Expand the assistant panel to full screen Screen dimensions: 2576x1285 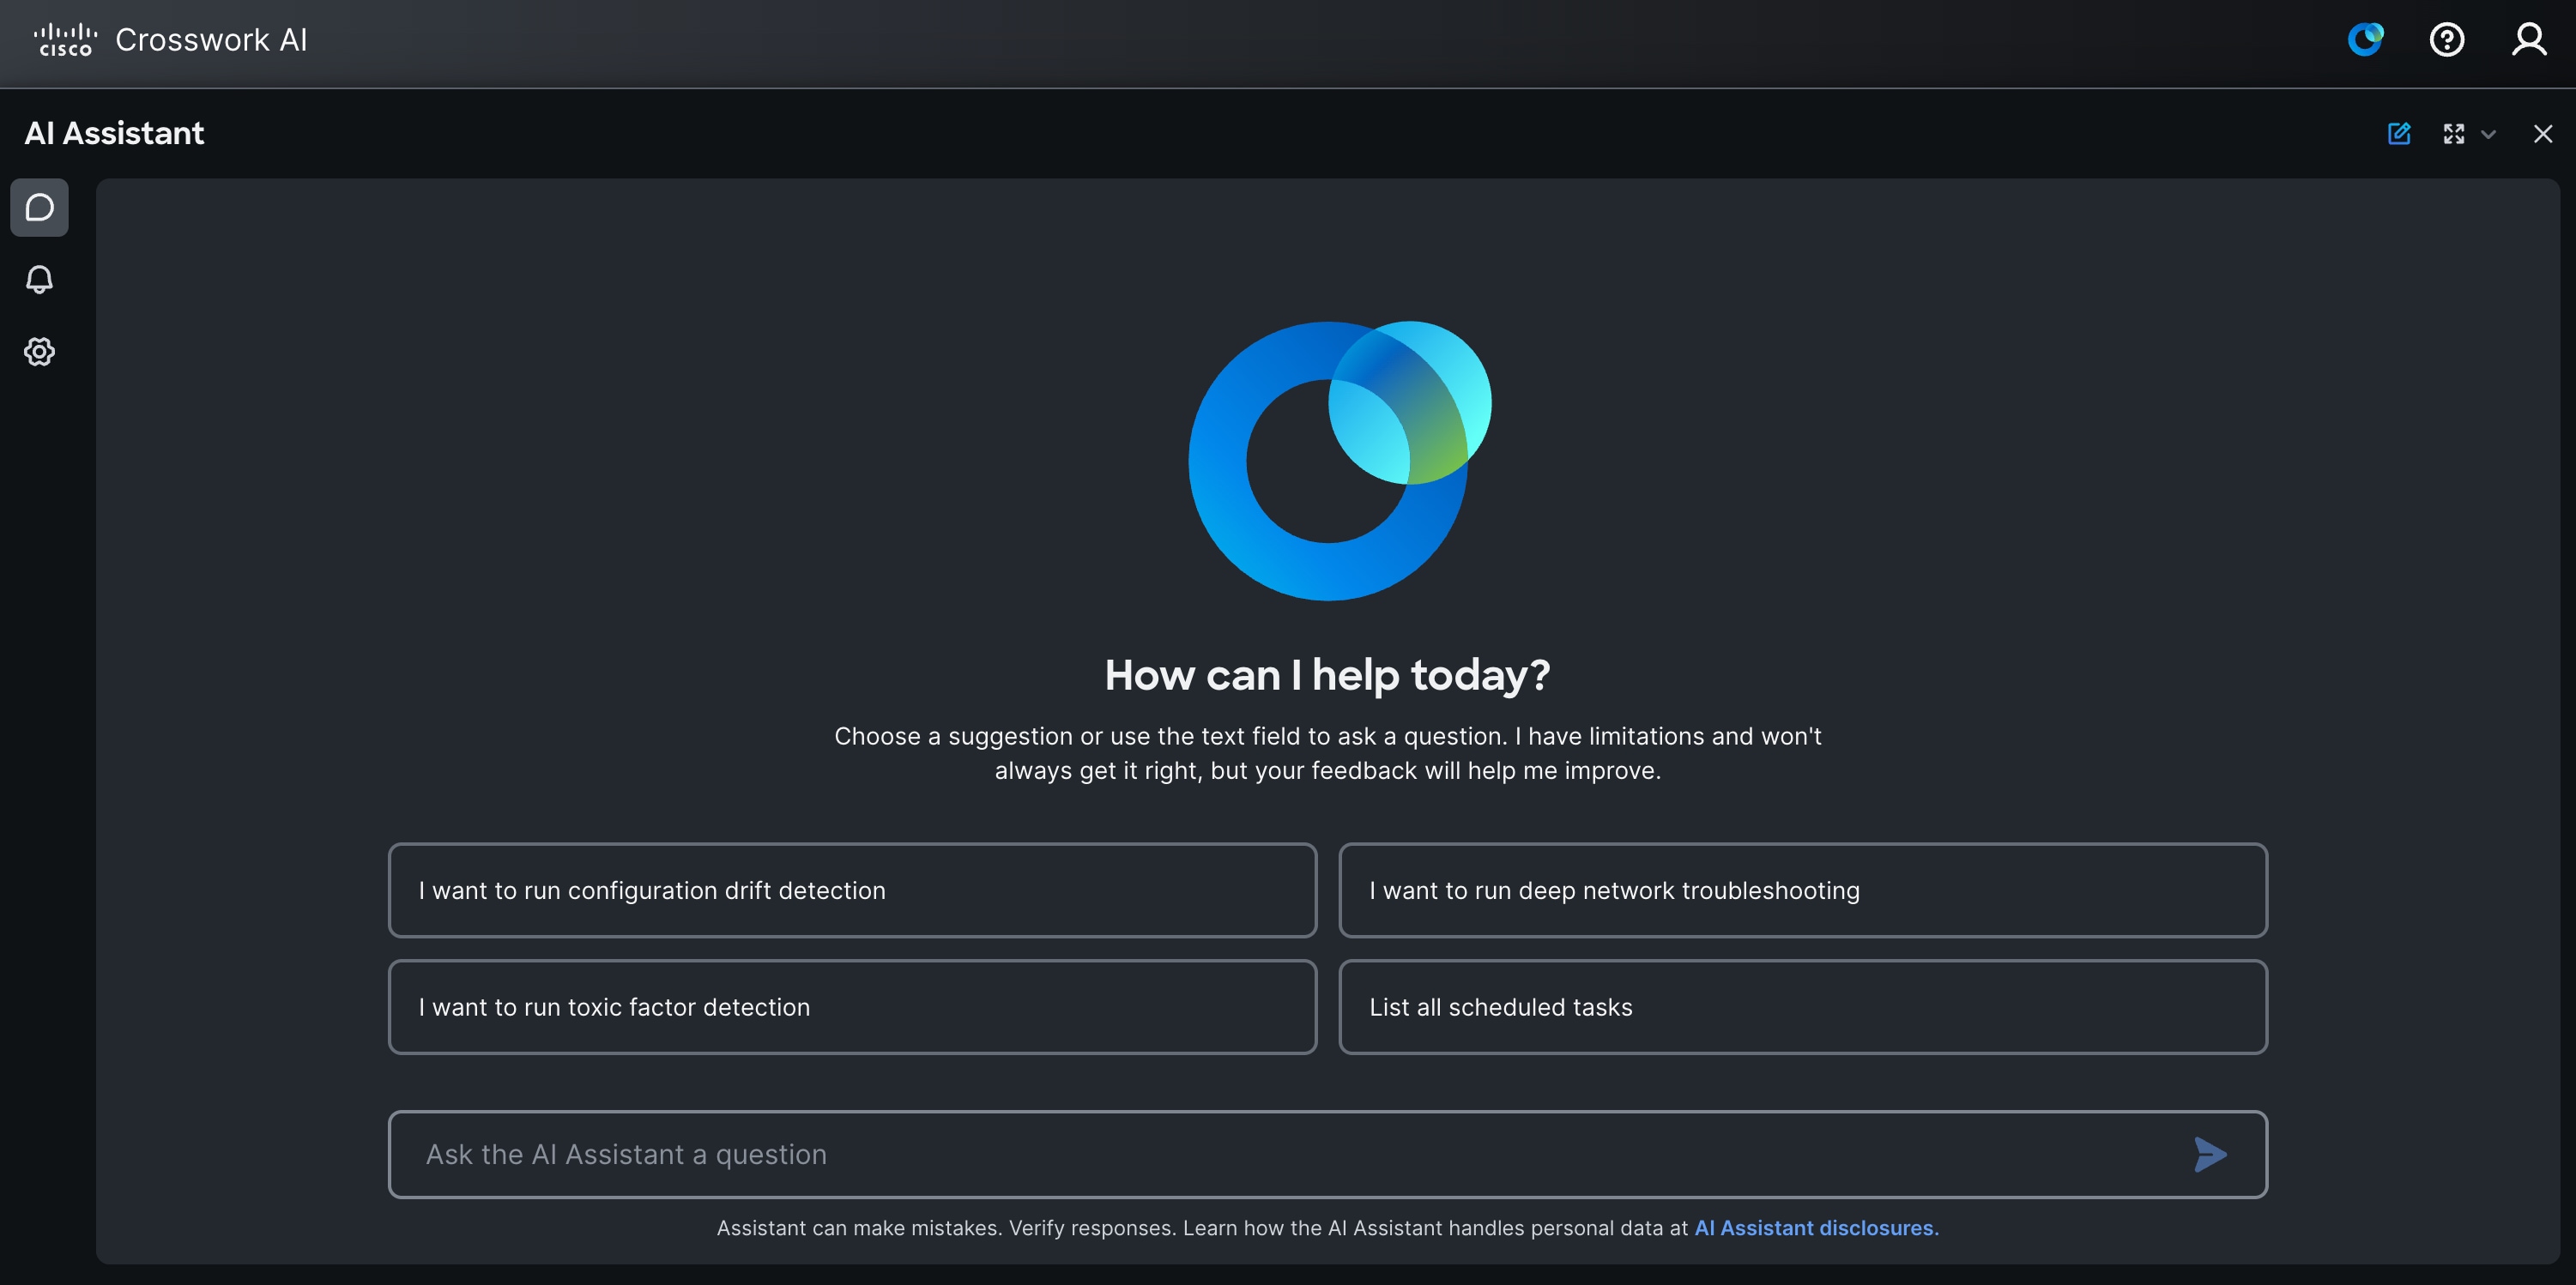2453,134
